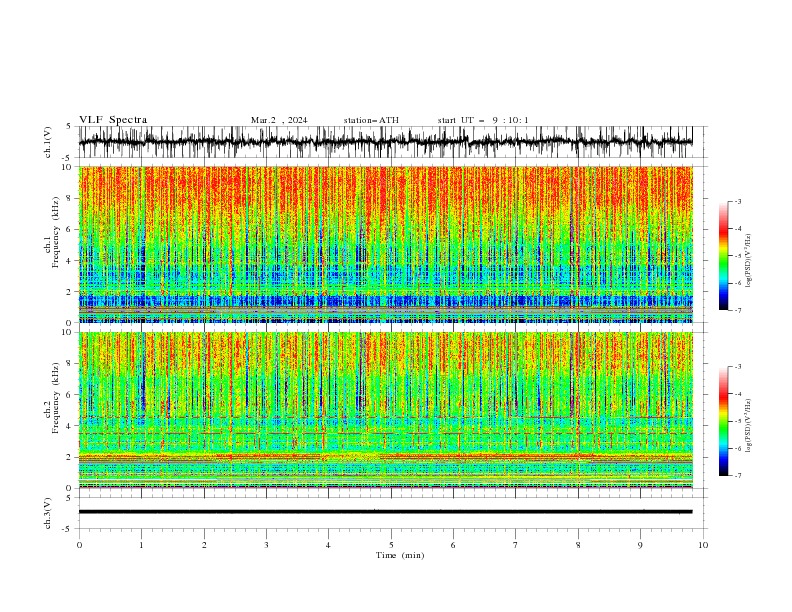The image size is (792, 612).
Task: Click the ch.3 voltage axis "-5" tick label
Action: click(x=68, y=529)
